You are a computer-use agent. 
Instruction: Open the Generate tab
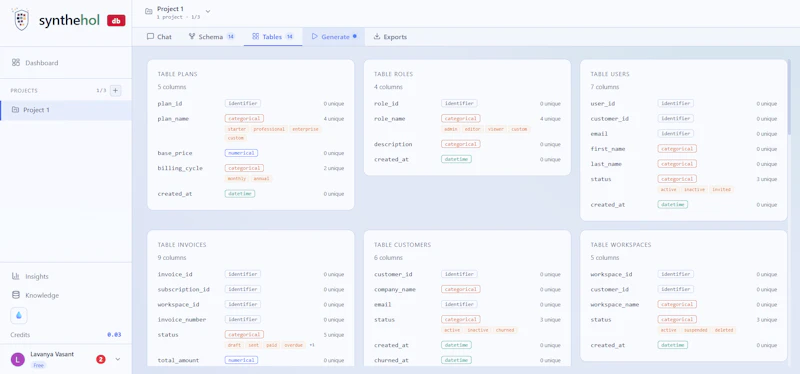click(334, 37)
